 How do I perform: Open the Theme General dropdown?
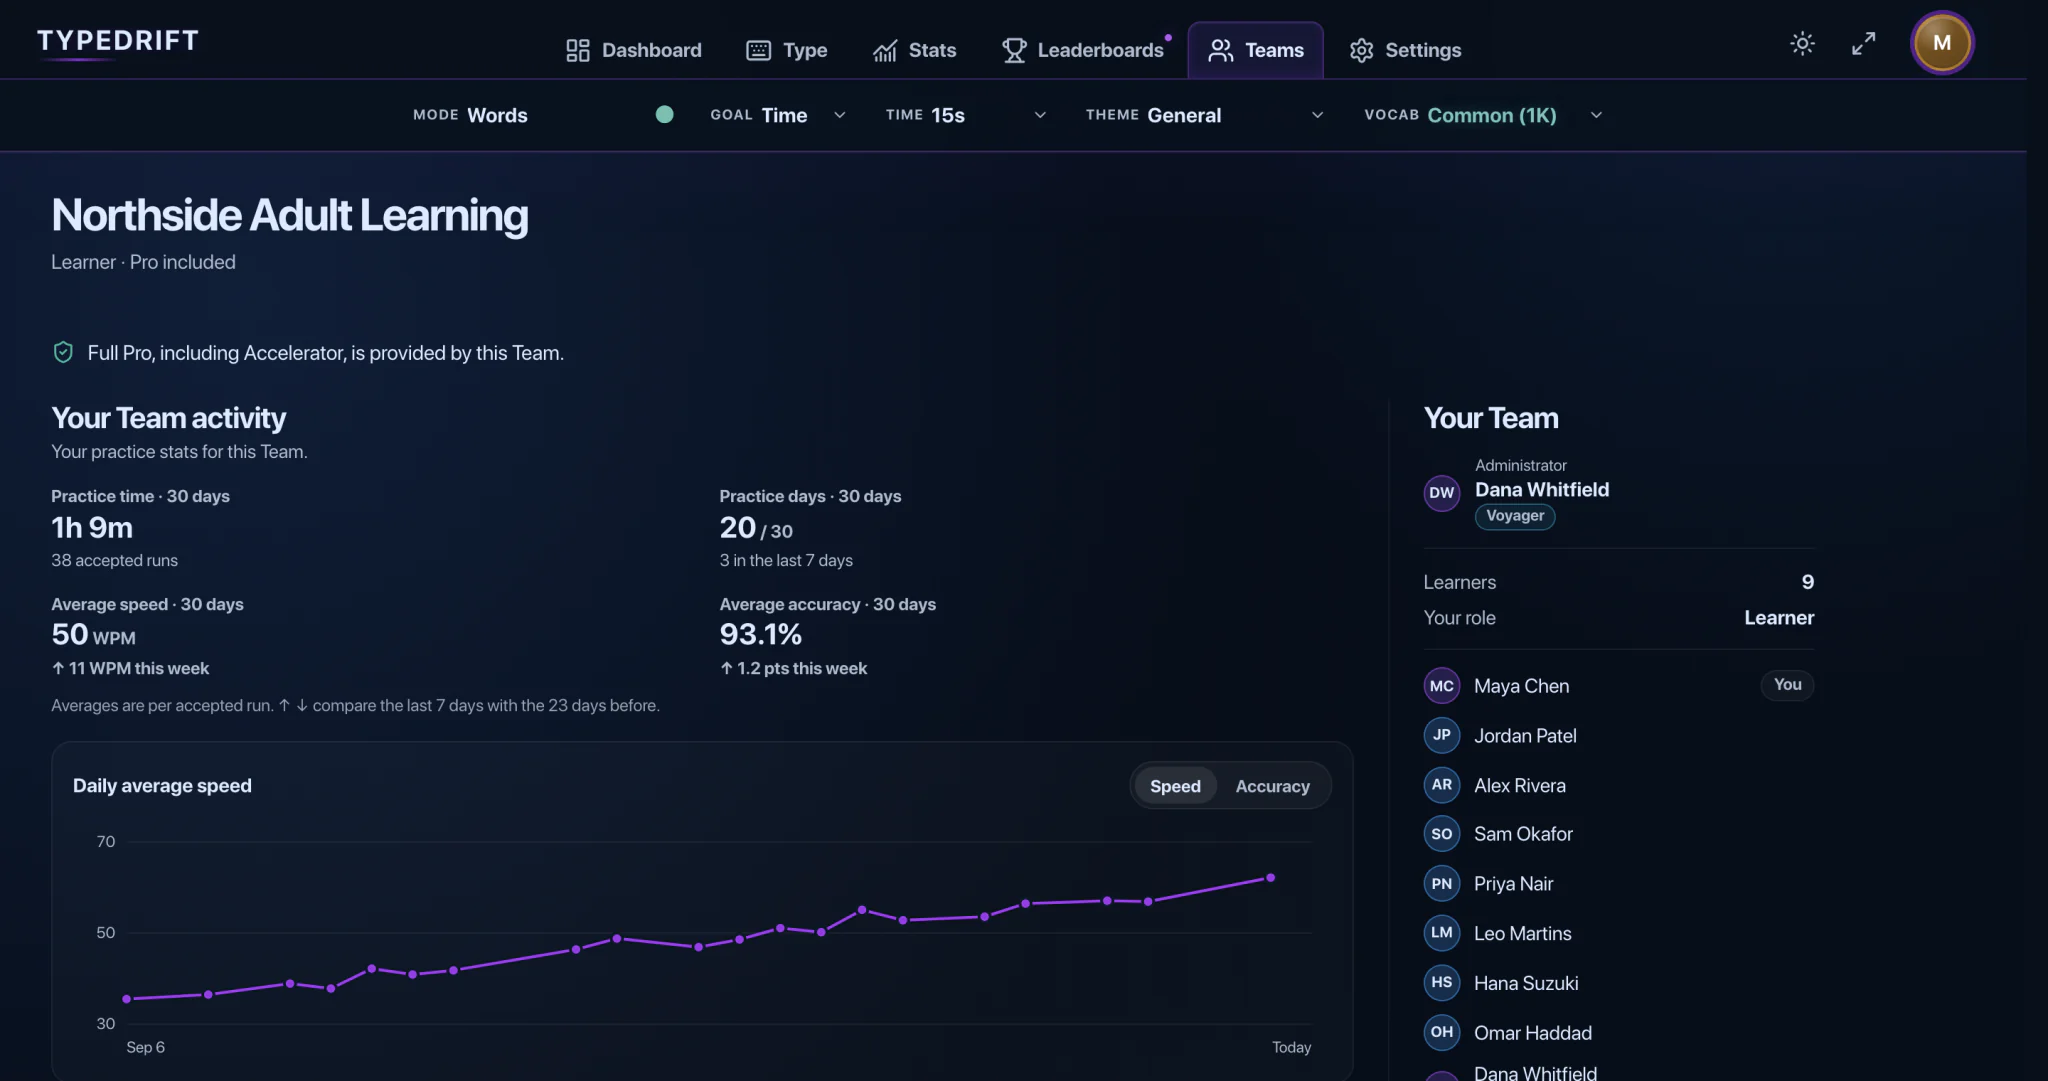pyautogui.click(x=1204, y=115)
